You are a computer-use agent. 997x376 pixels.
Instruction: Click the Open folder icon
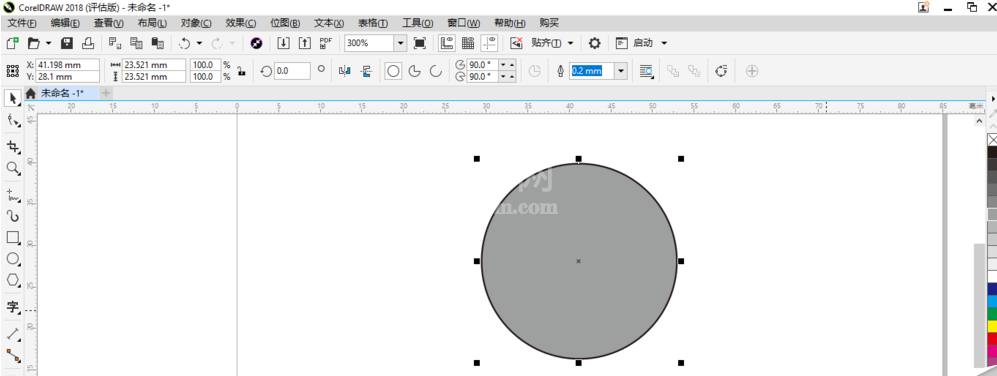pyautogui.click(x=33, y=43)
